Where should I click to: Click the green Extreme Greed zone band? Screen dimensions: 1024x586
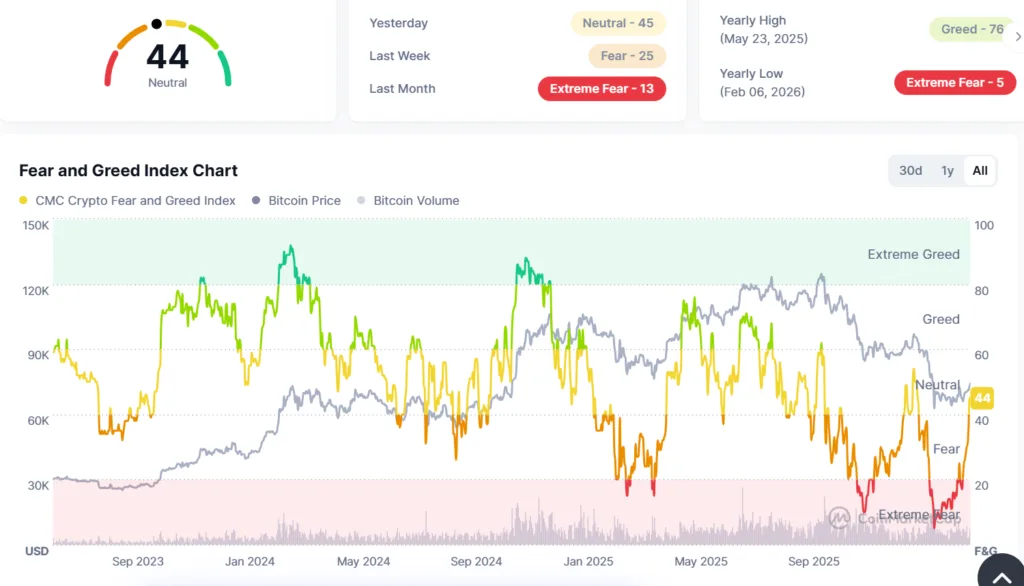pyautogui.click(x=500, y=252)
